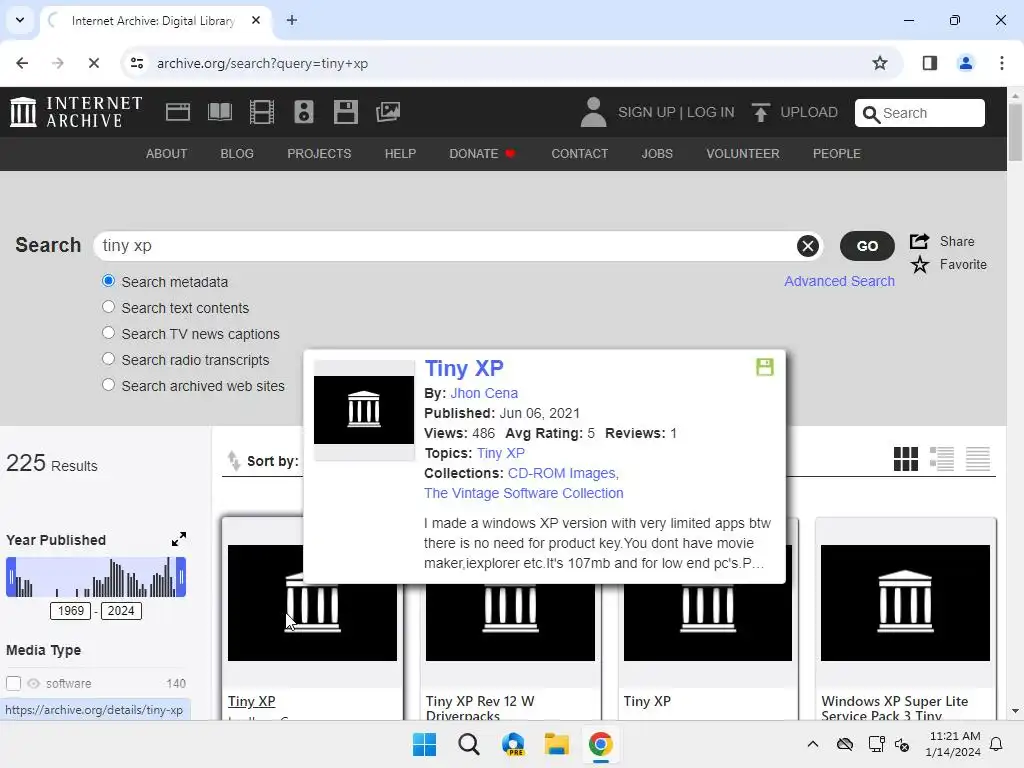Open Chrome profile icon

[965, 63]
